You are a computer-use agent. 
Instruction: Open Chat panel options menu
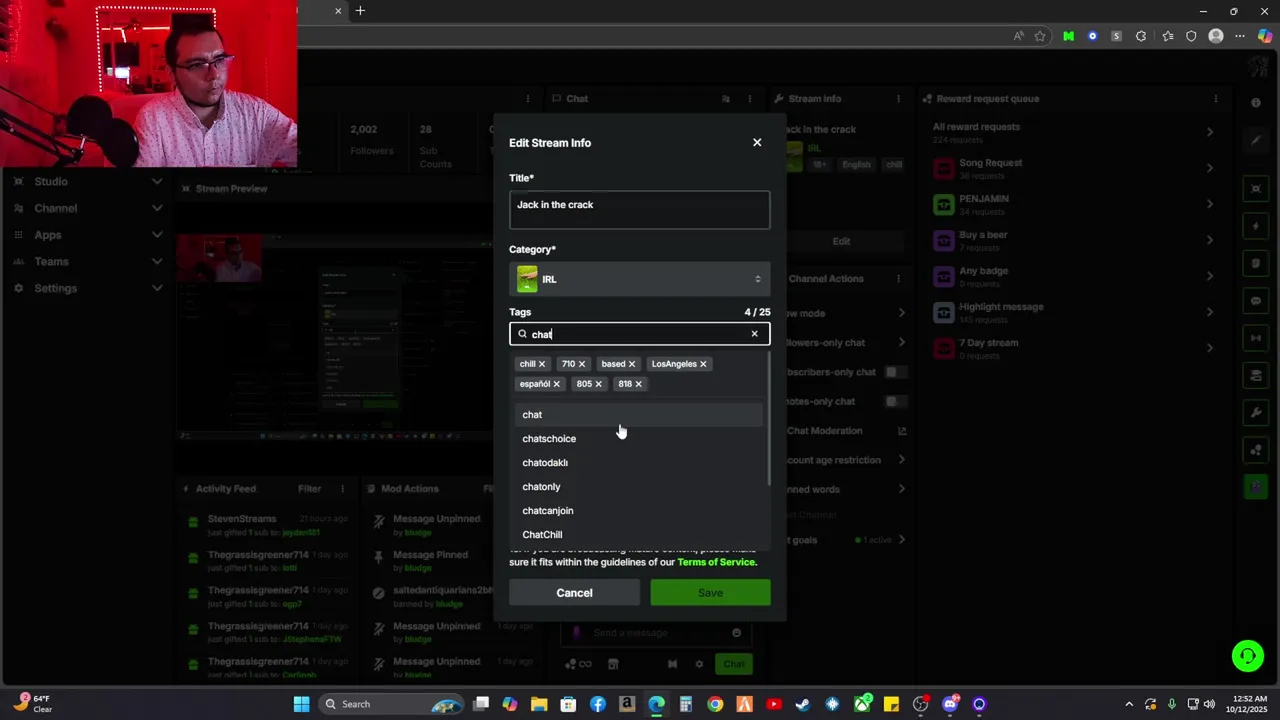coord(750,99)
